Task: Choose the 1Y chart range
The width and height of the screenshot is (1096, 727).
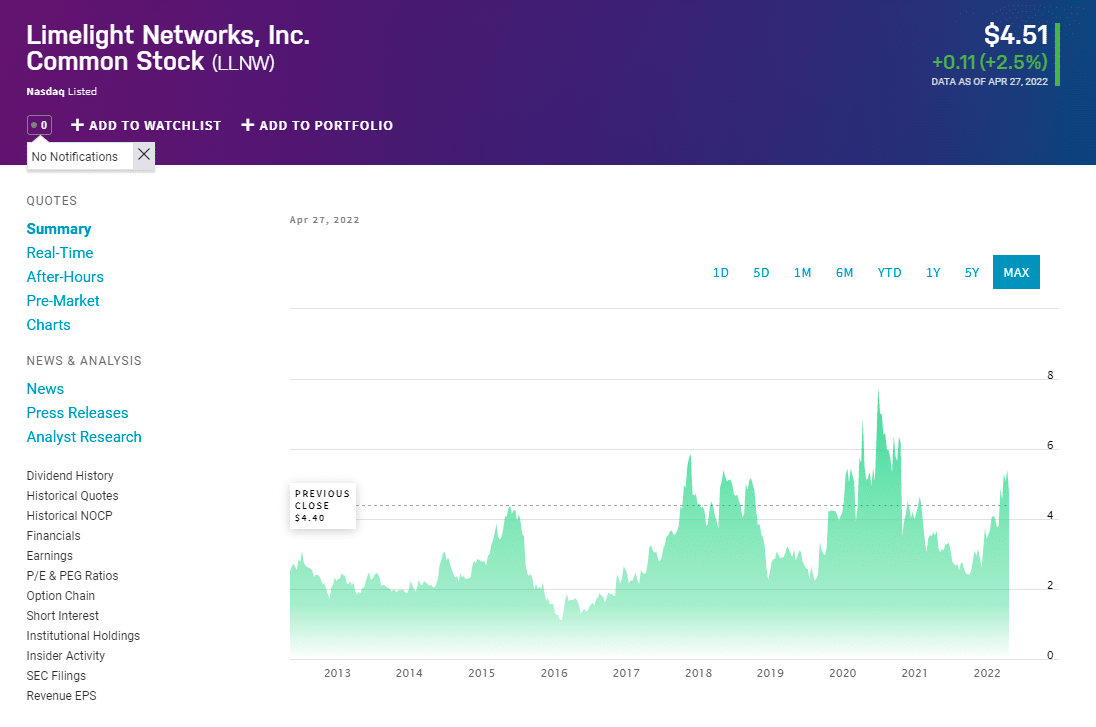Action: 933,272
